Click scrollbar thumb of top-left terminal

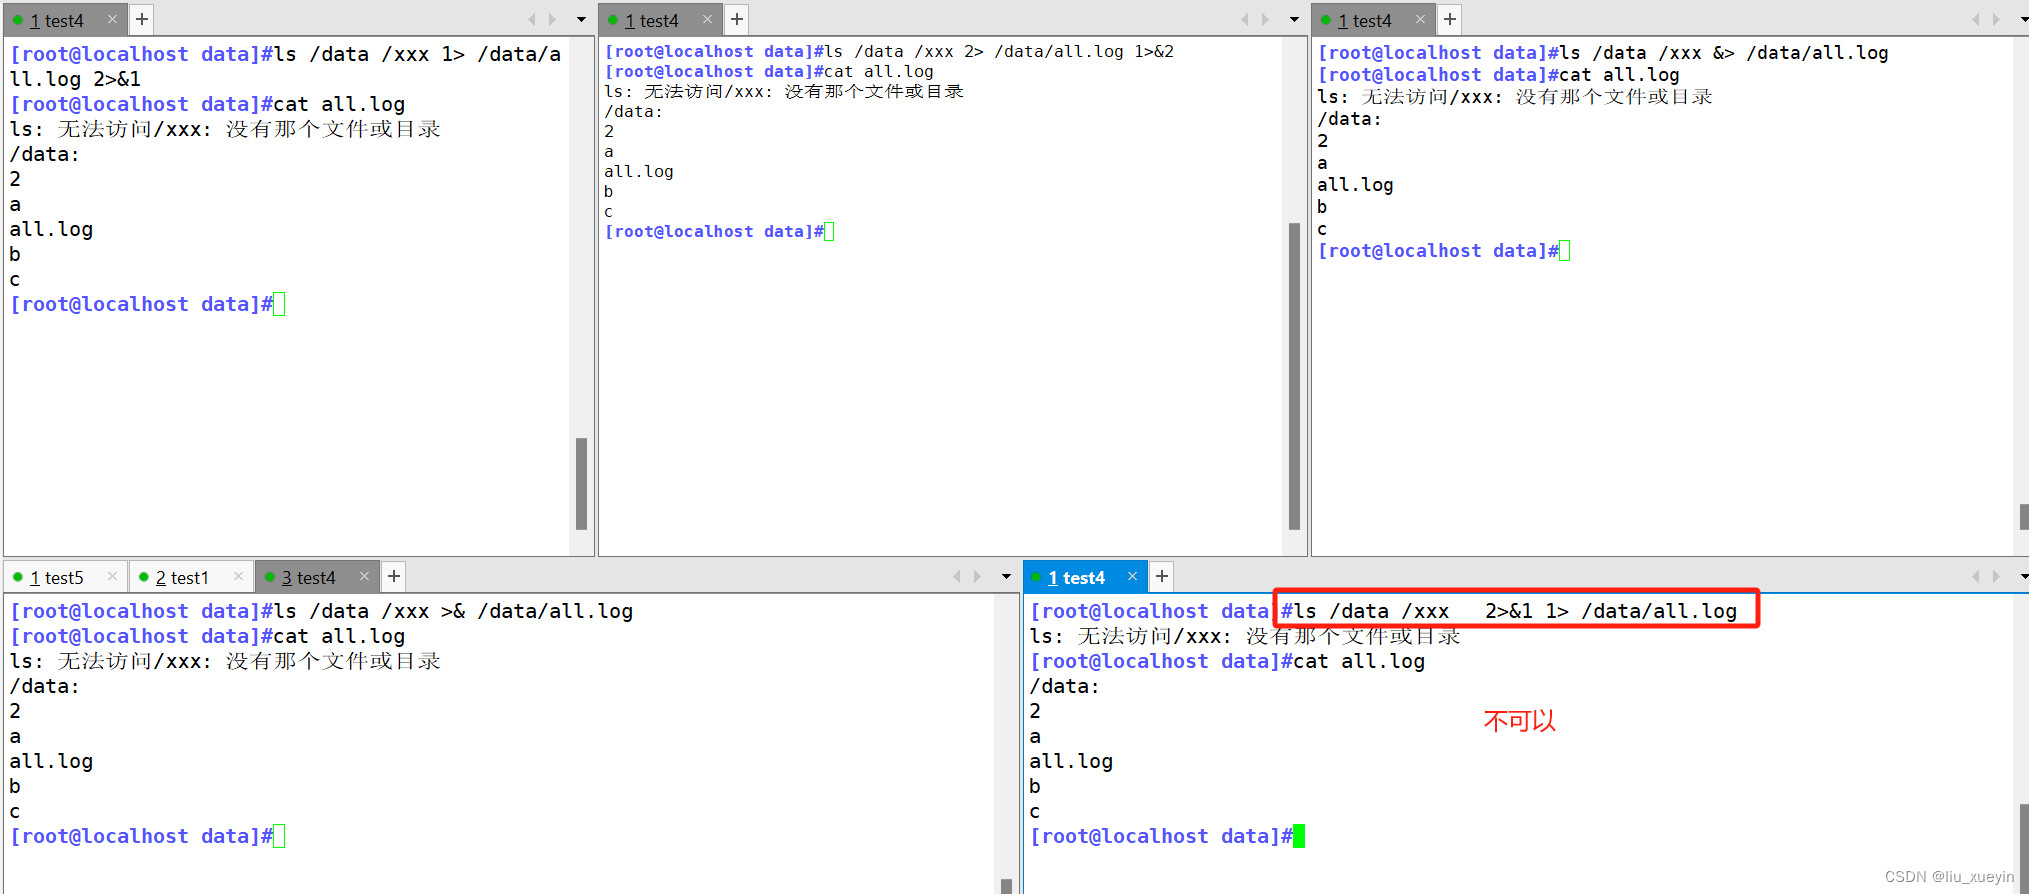[581, 483]
